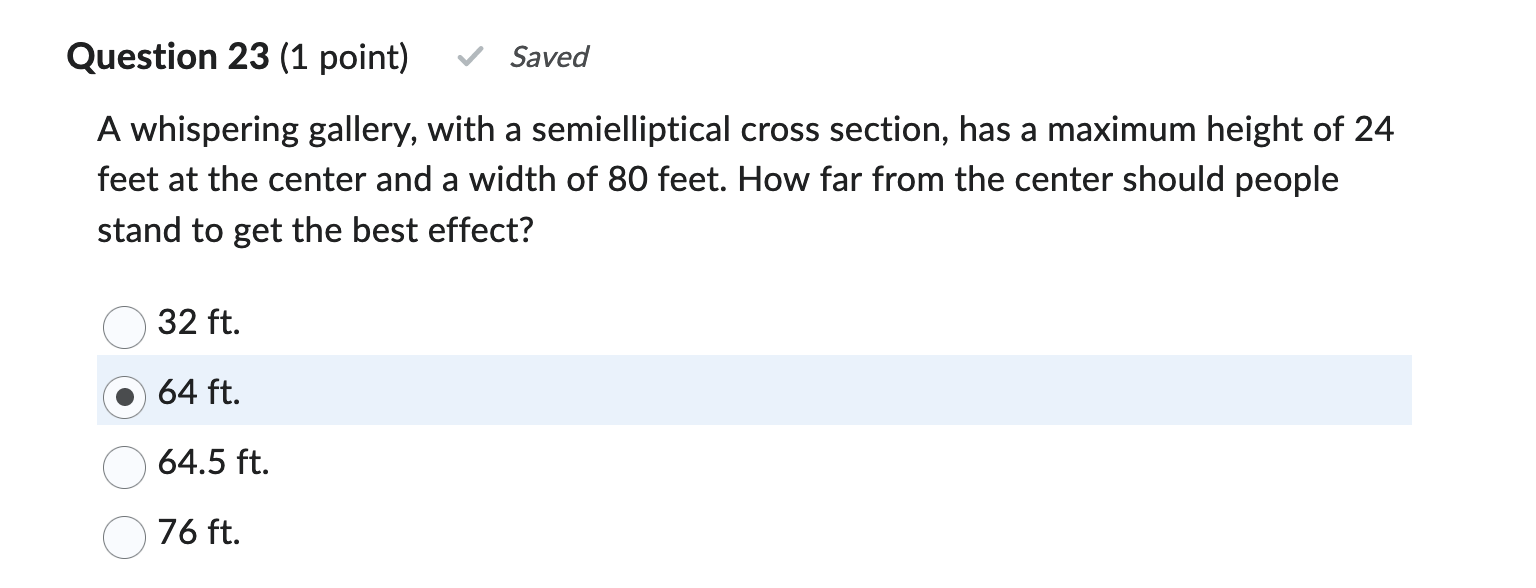Click the Saved checkmark icon

(470, 57)
